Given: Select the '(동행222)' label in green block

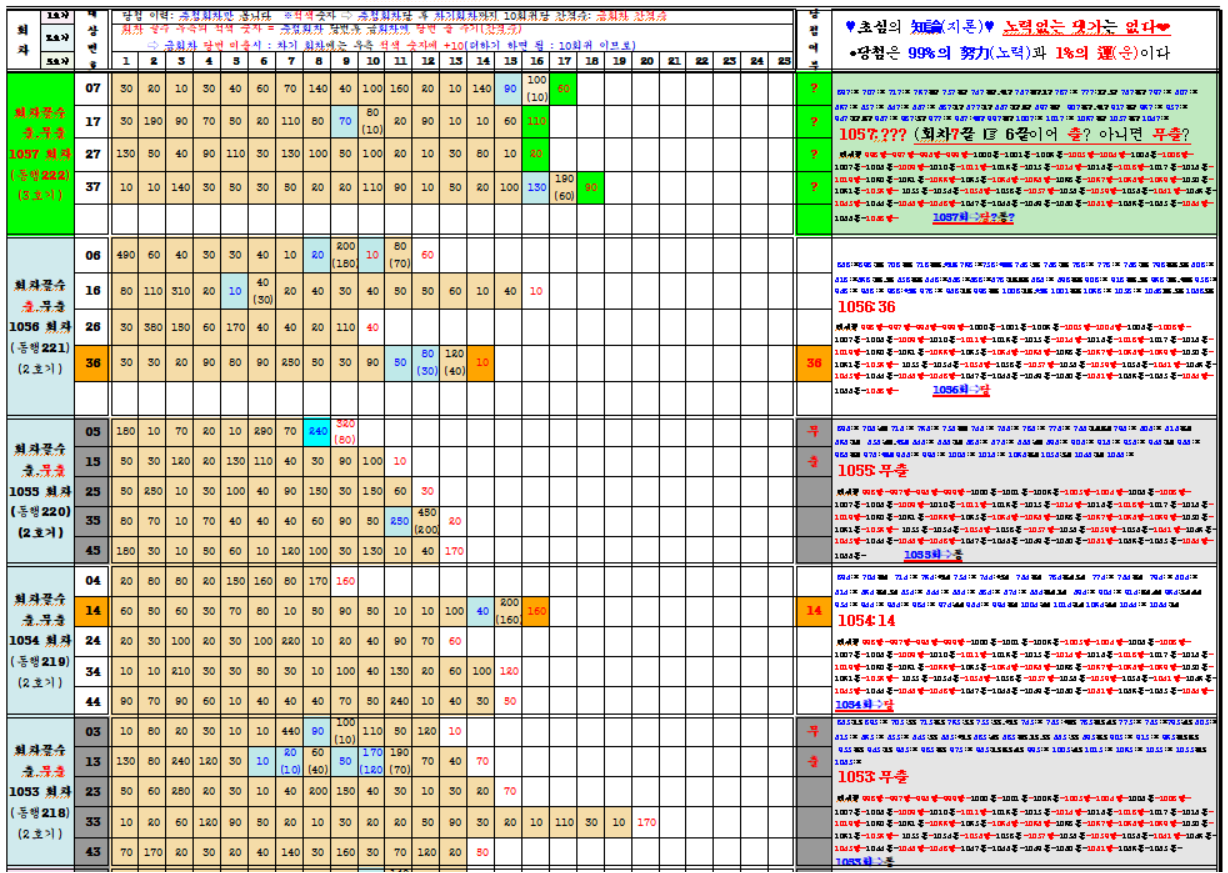Looking at the screenshot, I should coord(37,175).
